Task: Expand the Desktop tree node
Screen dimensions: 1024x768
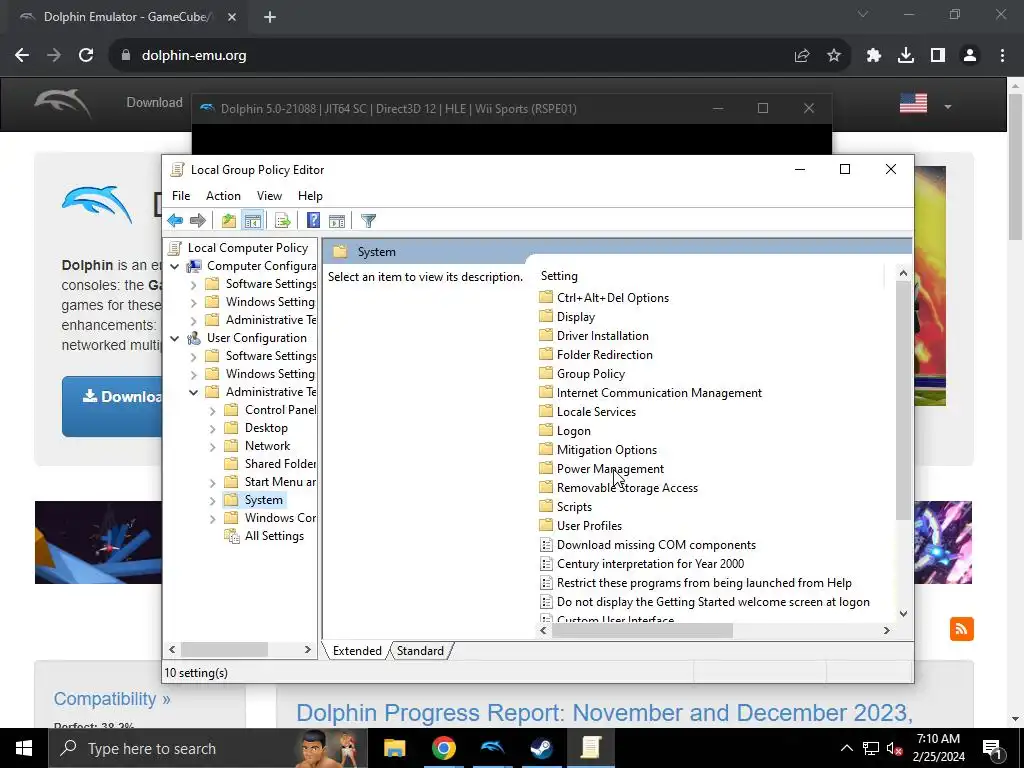Action: [x=212, y=429]
